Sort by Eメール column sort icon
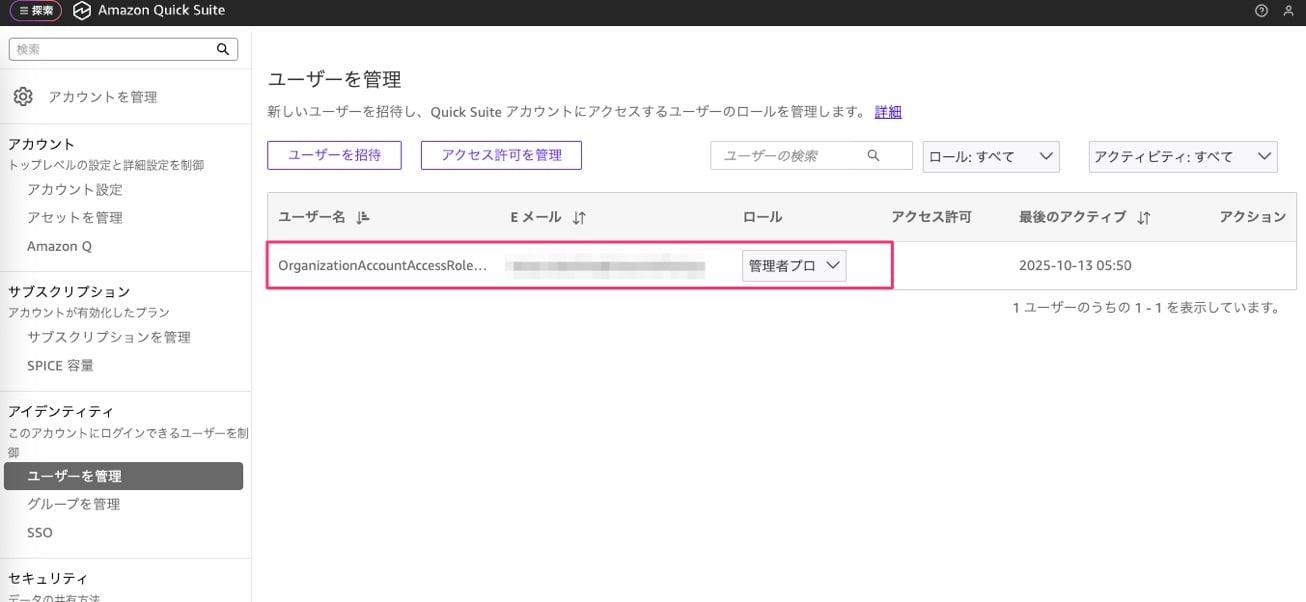 (579, 217)
